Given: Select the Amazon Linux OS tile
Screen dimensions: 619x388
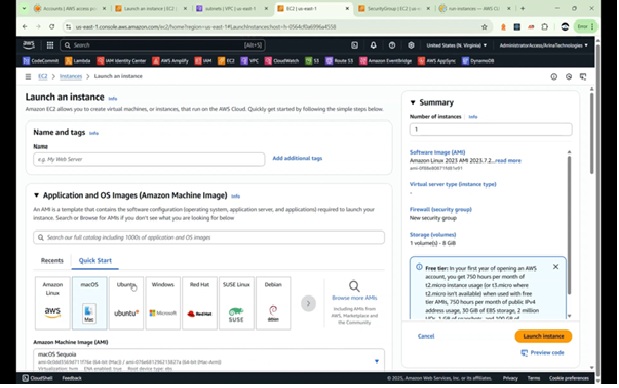Looking at the screenshot, I should point(53,303).
